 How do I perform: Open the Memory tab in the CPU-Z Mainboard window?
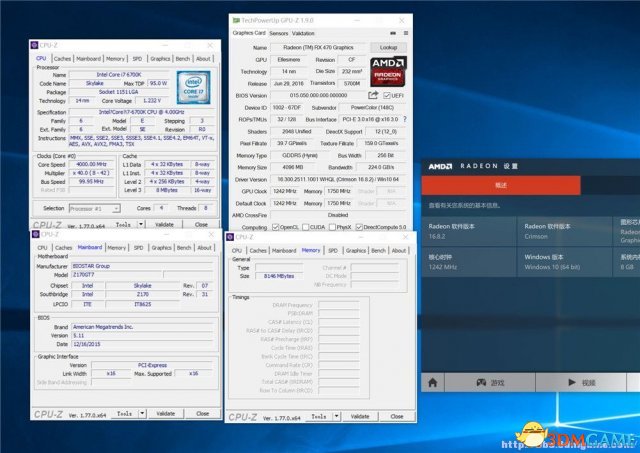[x=117, y=248]
